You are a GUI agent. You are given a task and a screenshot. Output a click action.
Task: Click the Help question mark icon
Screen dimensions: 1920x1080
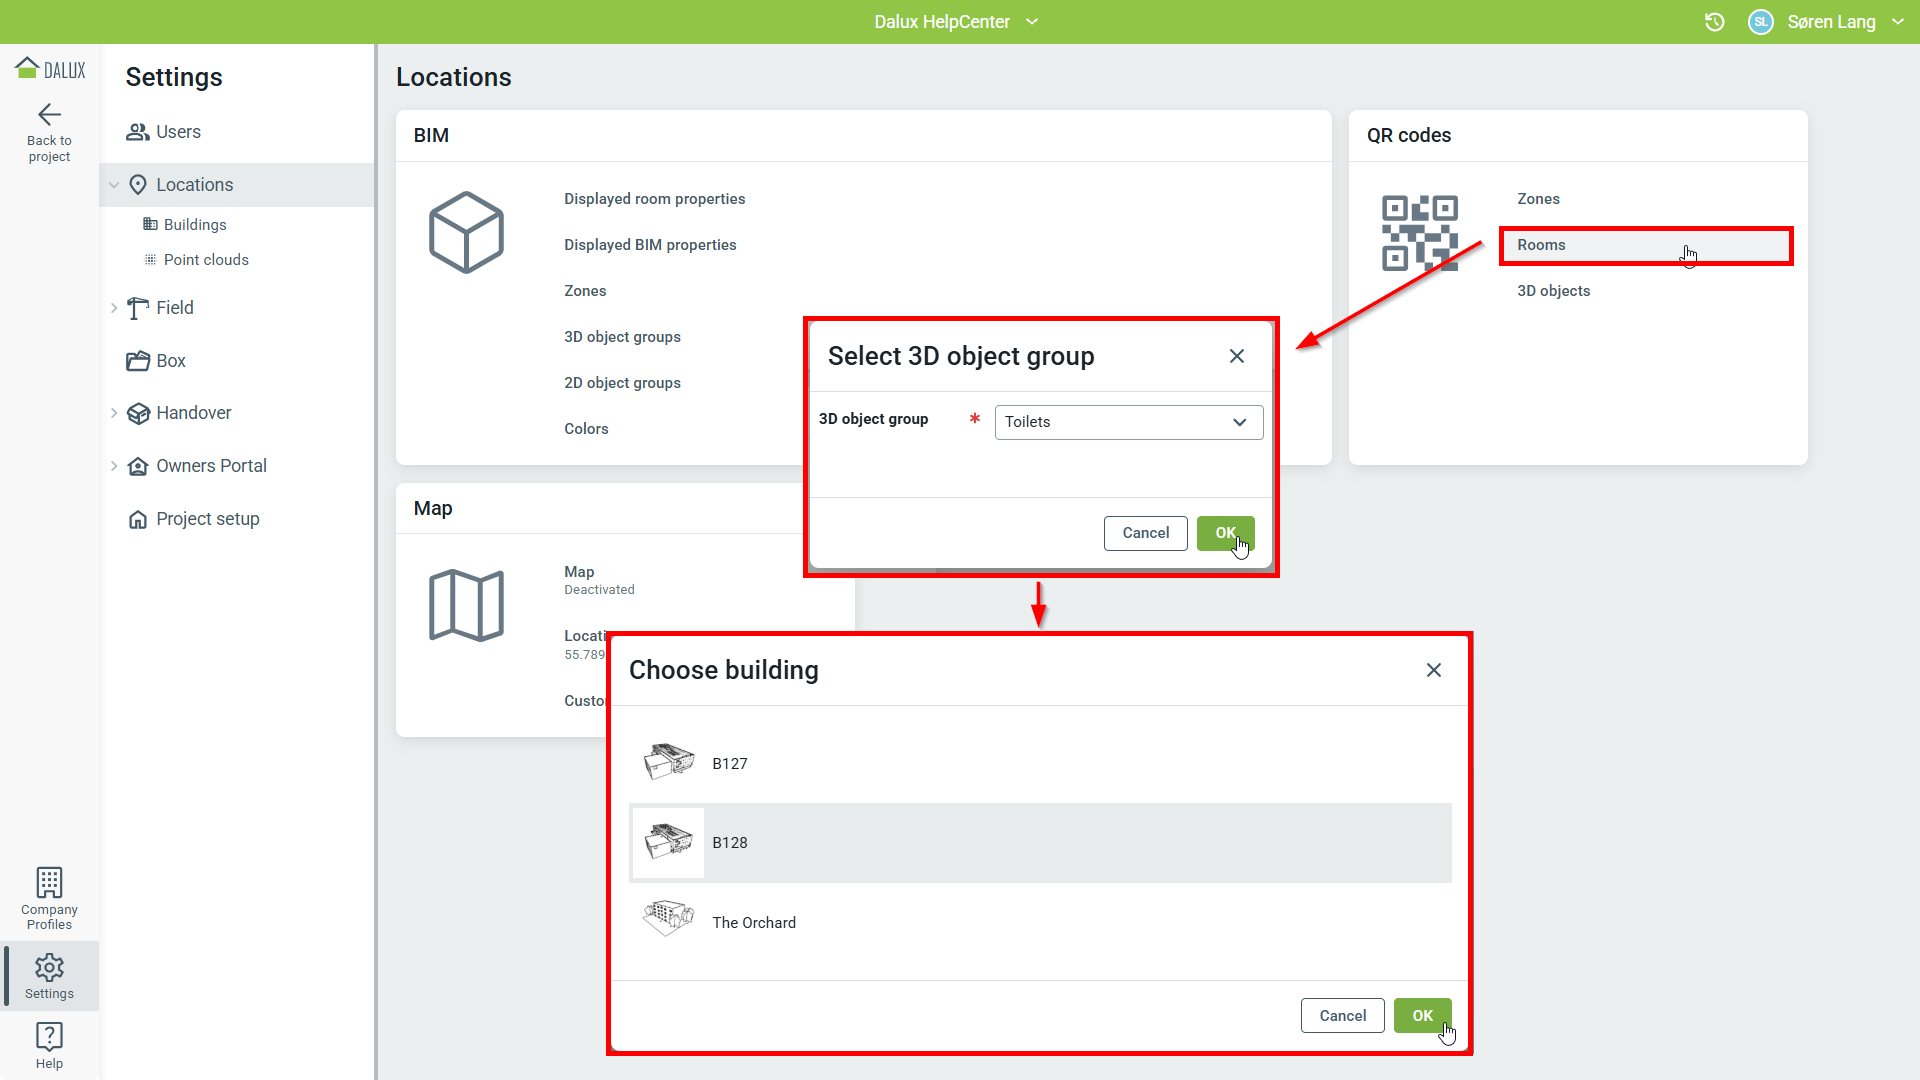(49, 1036)
